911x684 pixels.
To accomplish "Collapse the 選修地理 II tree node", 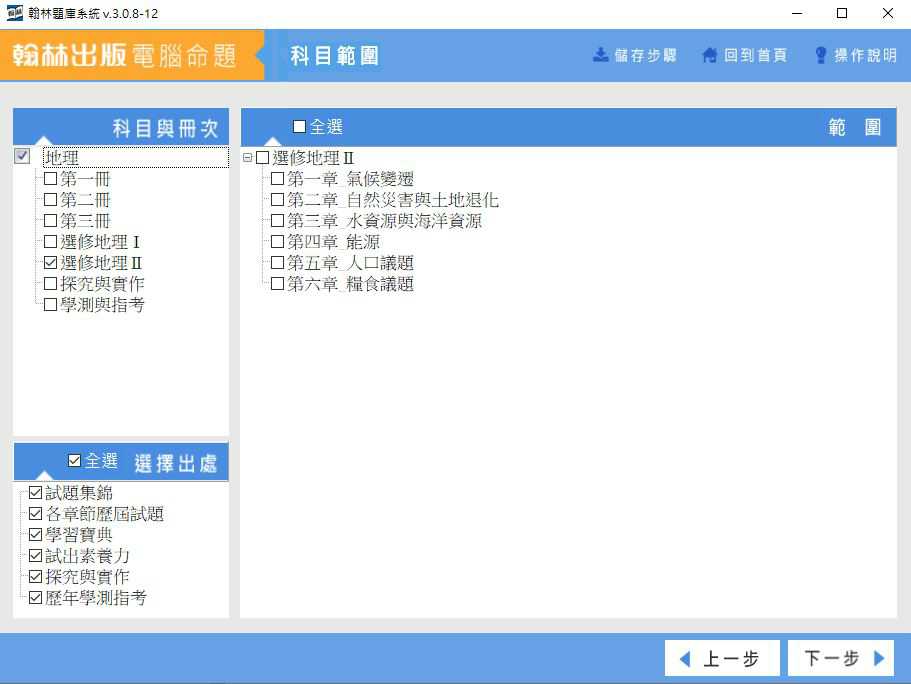I will [248, 157].
